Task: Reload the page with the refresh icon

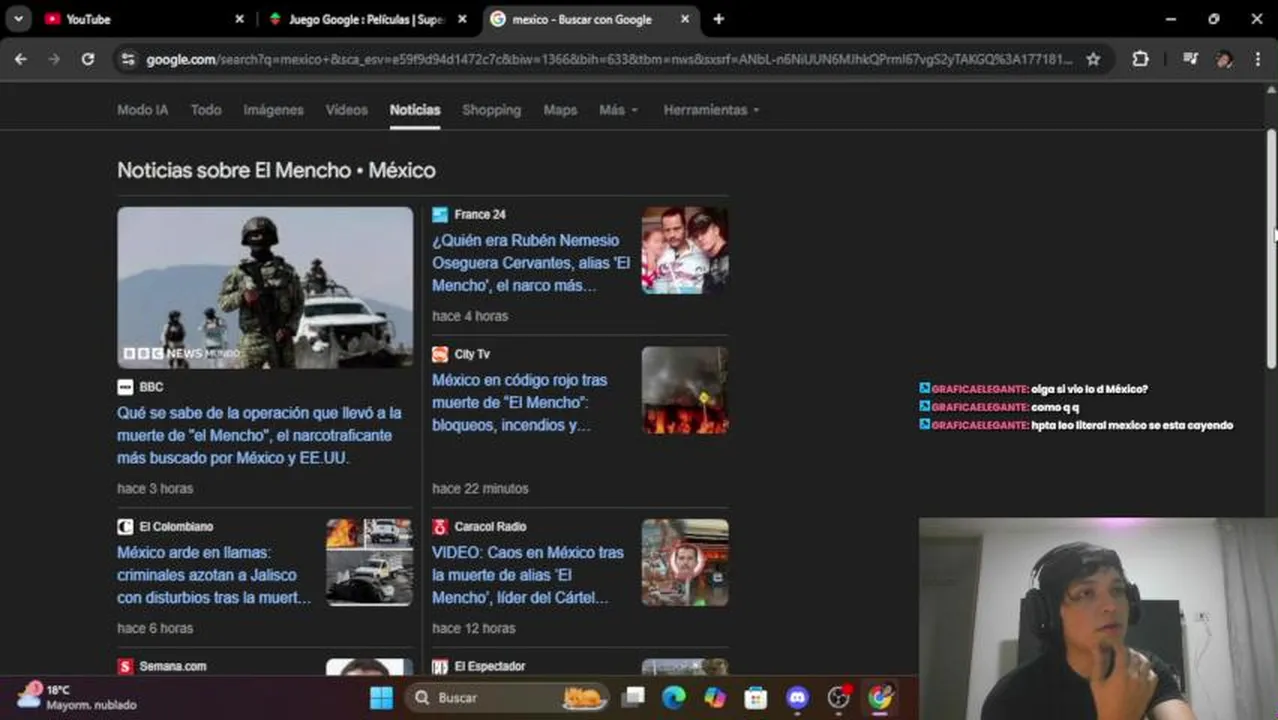Action: click(88, 59)
